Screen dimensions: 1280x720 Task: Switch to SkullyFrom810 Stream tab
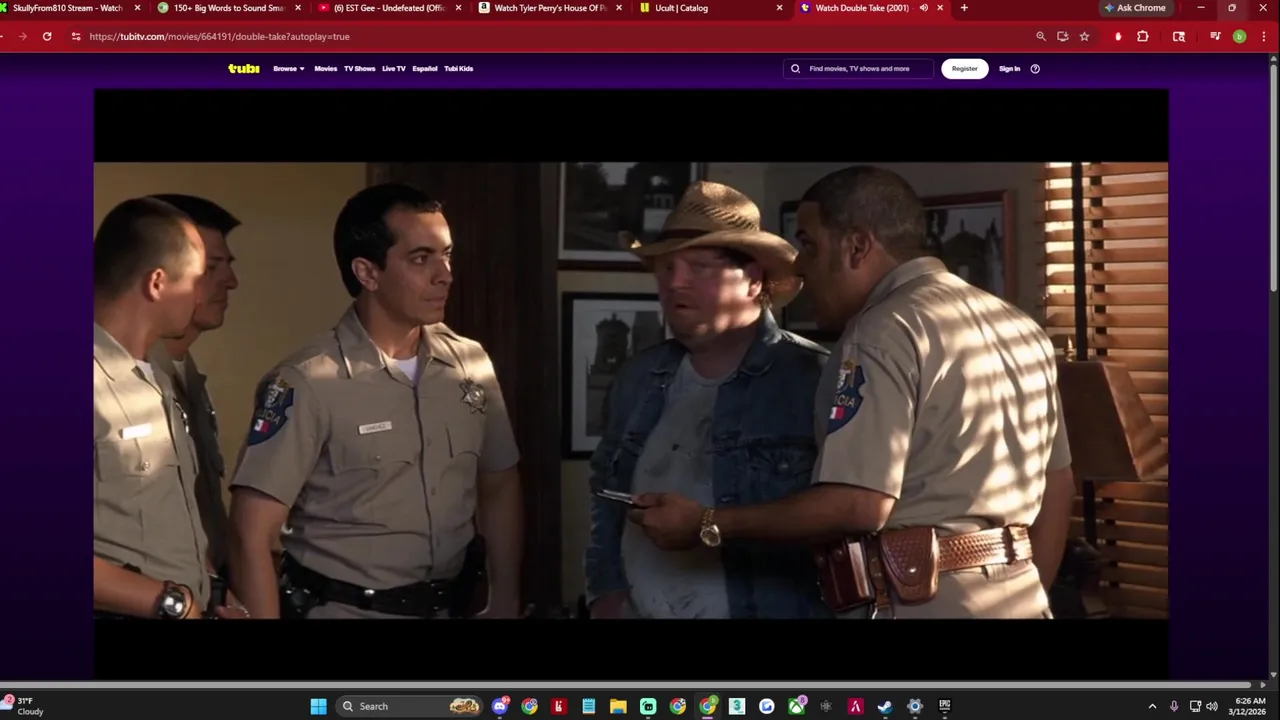point(66,8)
